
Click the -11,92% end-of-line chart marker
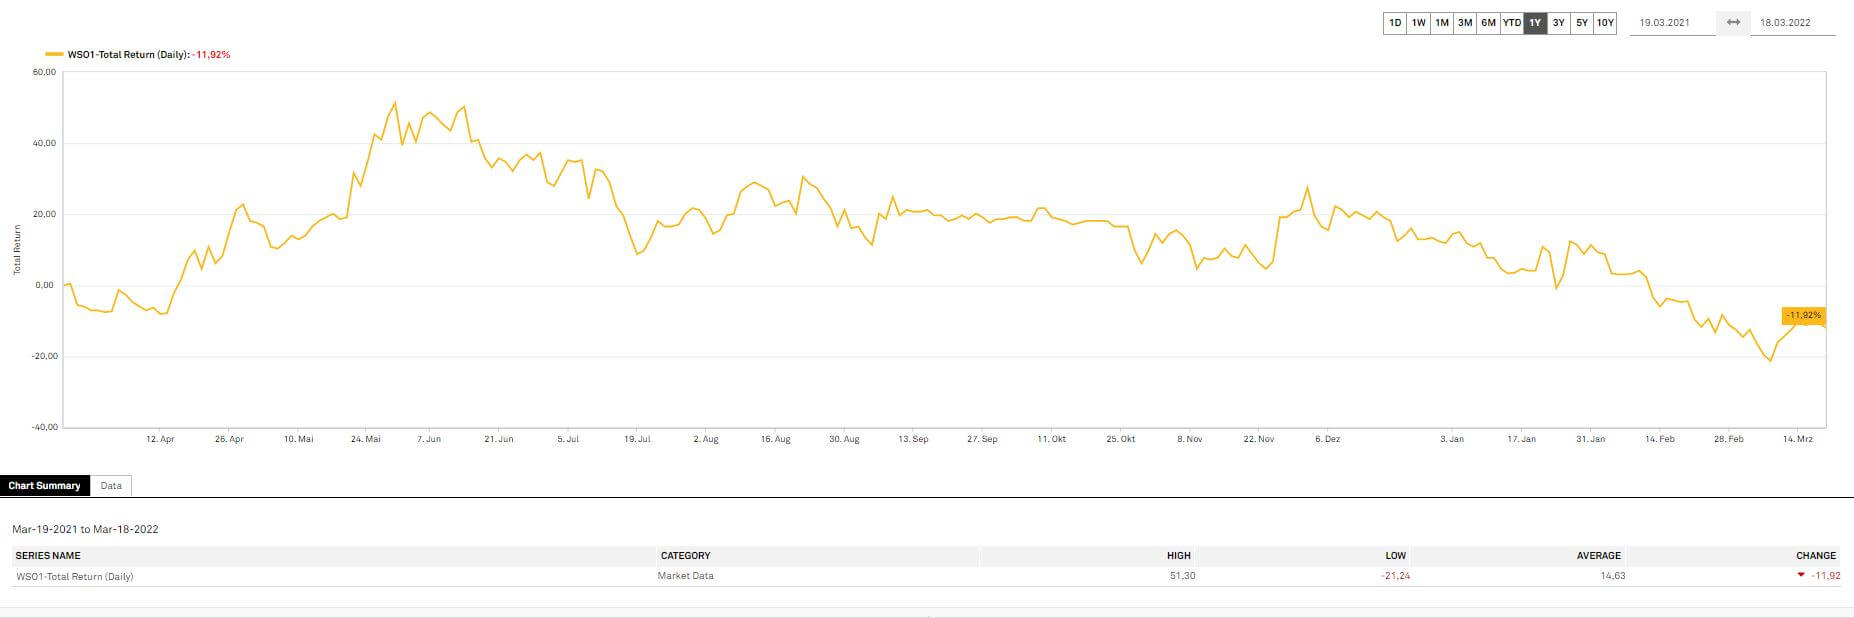tap(1803, 315)
